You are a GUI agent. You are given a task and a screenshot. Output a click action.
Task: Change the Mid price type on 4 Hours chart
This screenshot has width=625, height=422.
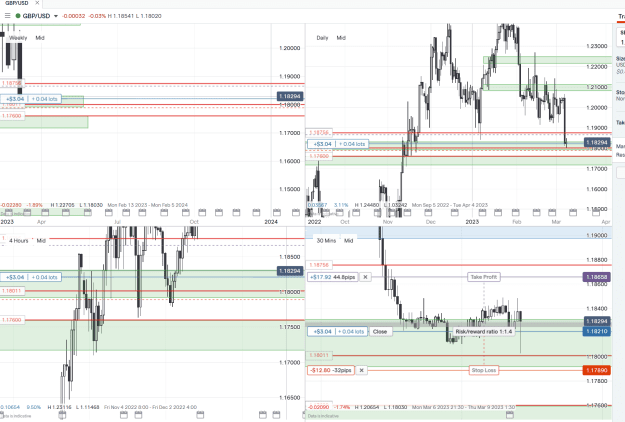pyautogui.click(x=41, y=241)
